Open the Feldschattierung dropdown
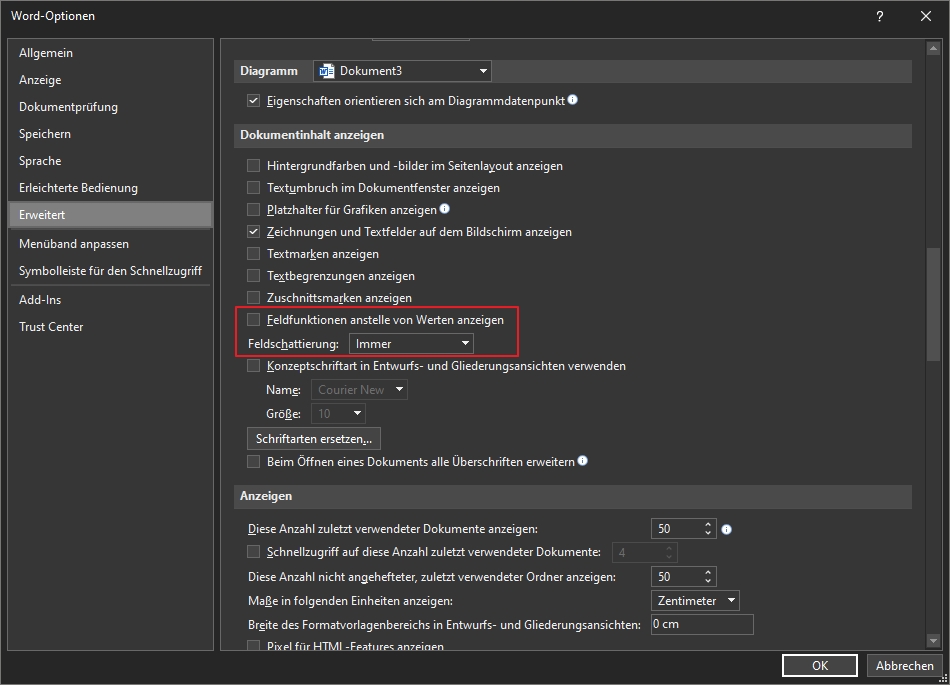This screenshot has height=685, width=950. pyautogui.click(x=411, y=343)
